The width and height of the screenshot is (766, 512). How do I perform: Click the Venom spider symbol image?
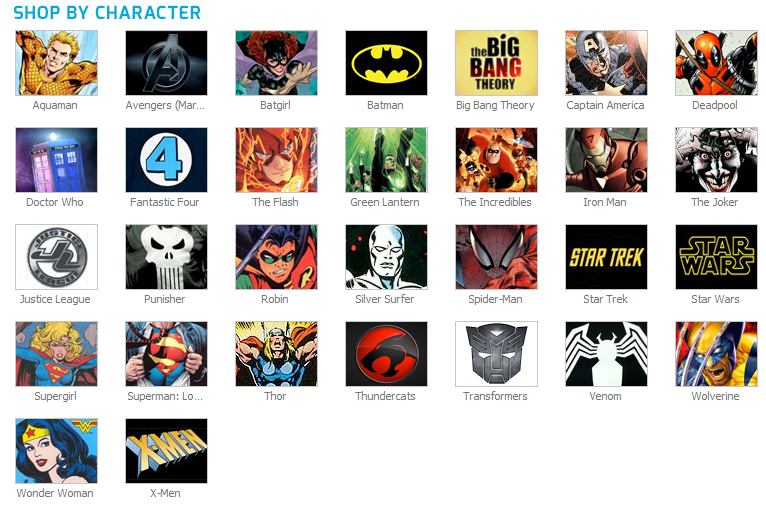click(606, 354)
